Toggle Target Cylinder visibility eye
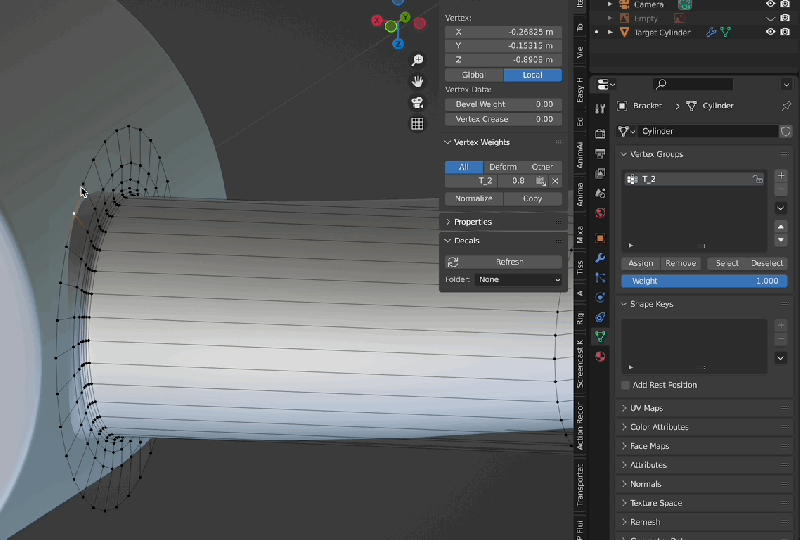This screenshot has height=540, width=800. 770,32
